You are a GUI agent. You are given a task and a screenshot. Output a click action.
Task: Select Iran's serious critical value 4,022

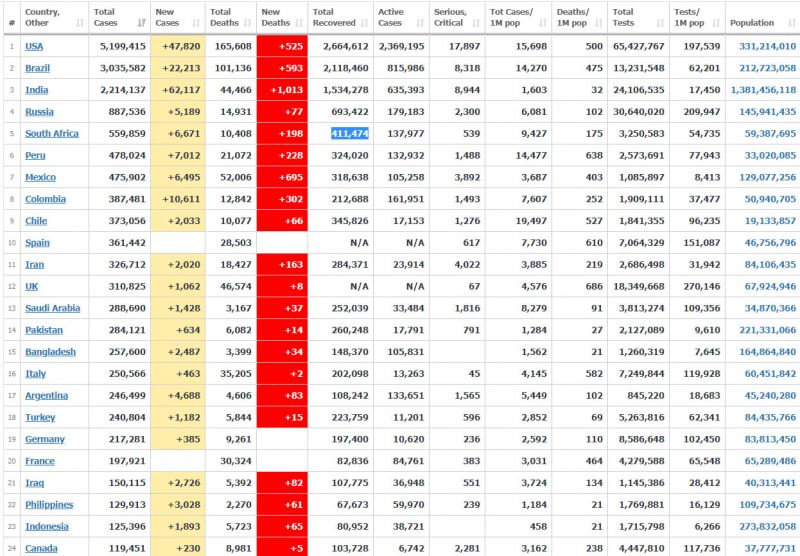(x=467, y=265)
